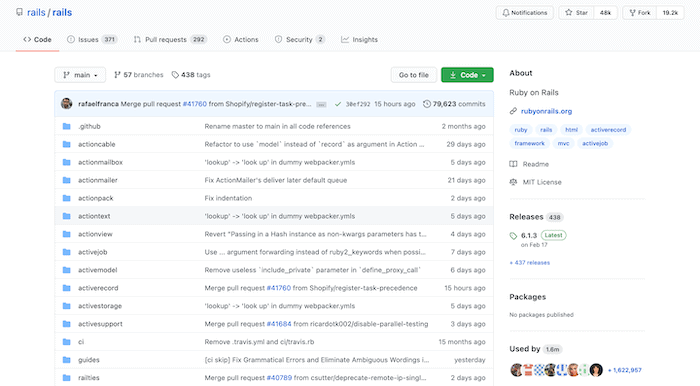Click 'Remove .travis.yml and ci/travis.rb' message
700x386 pixels.
(x=259, y=342)
